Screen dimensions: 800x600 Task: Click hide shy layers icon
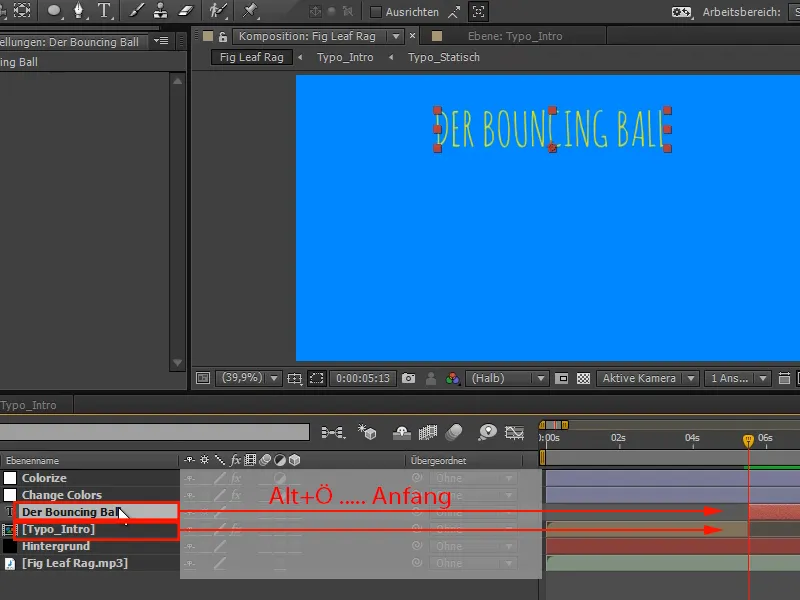tap(402, 433)
